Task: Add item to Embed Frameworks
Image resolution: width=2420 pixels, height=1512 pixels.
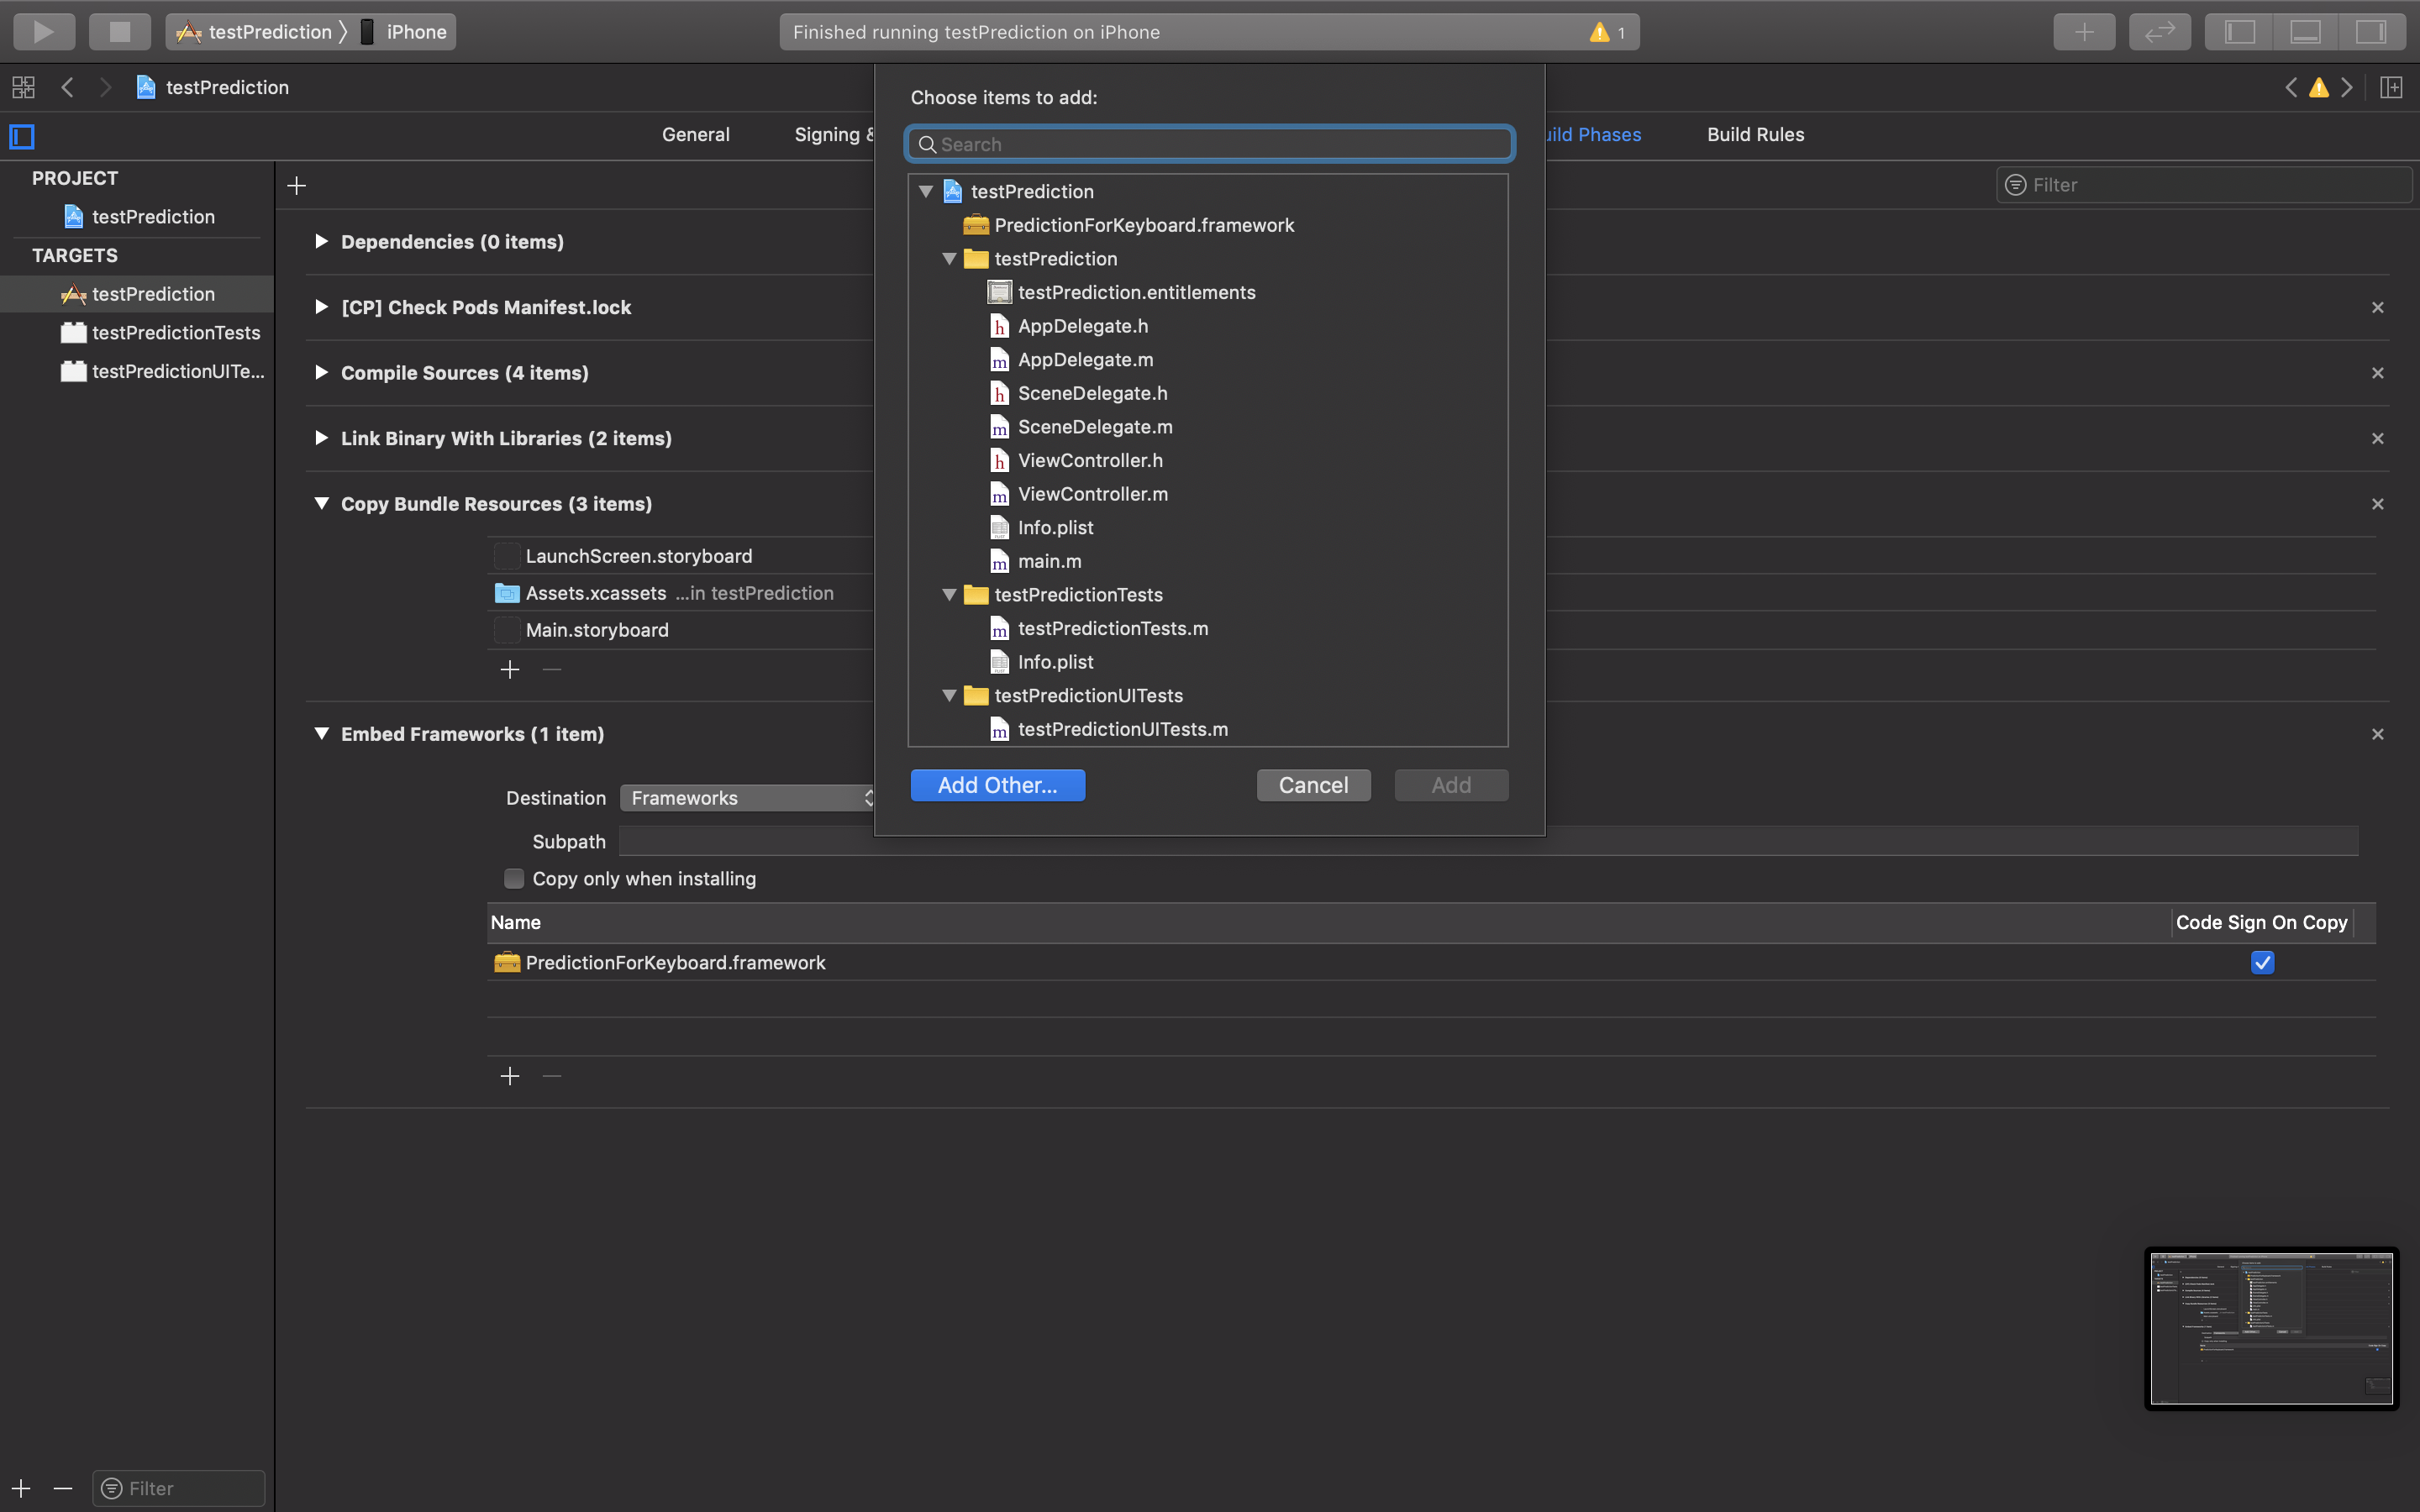Action: tap(510, 1076)
